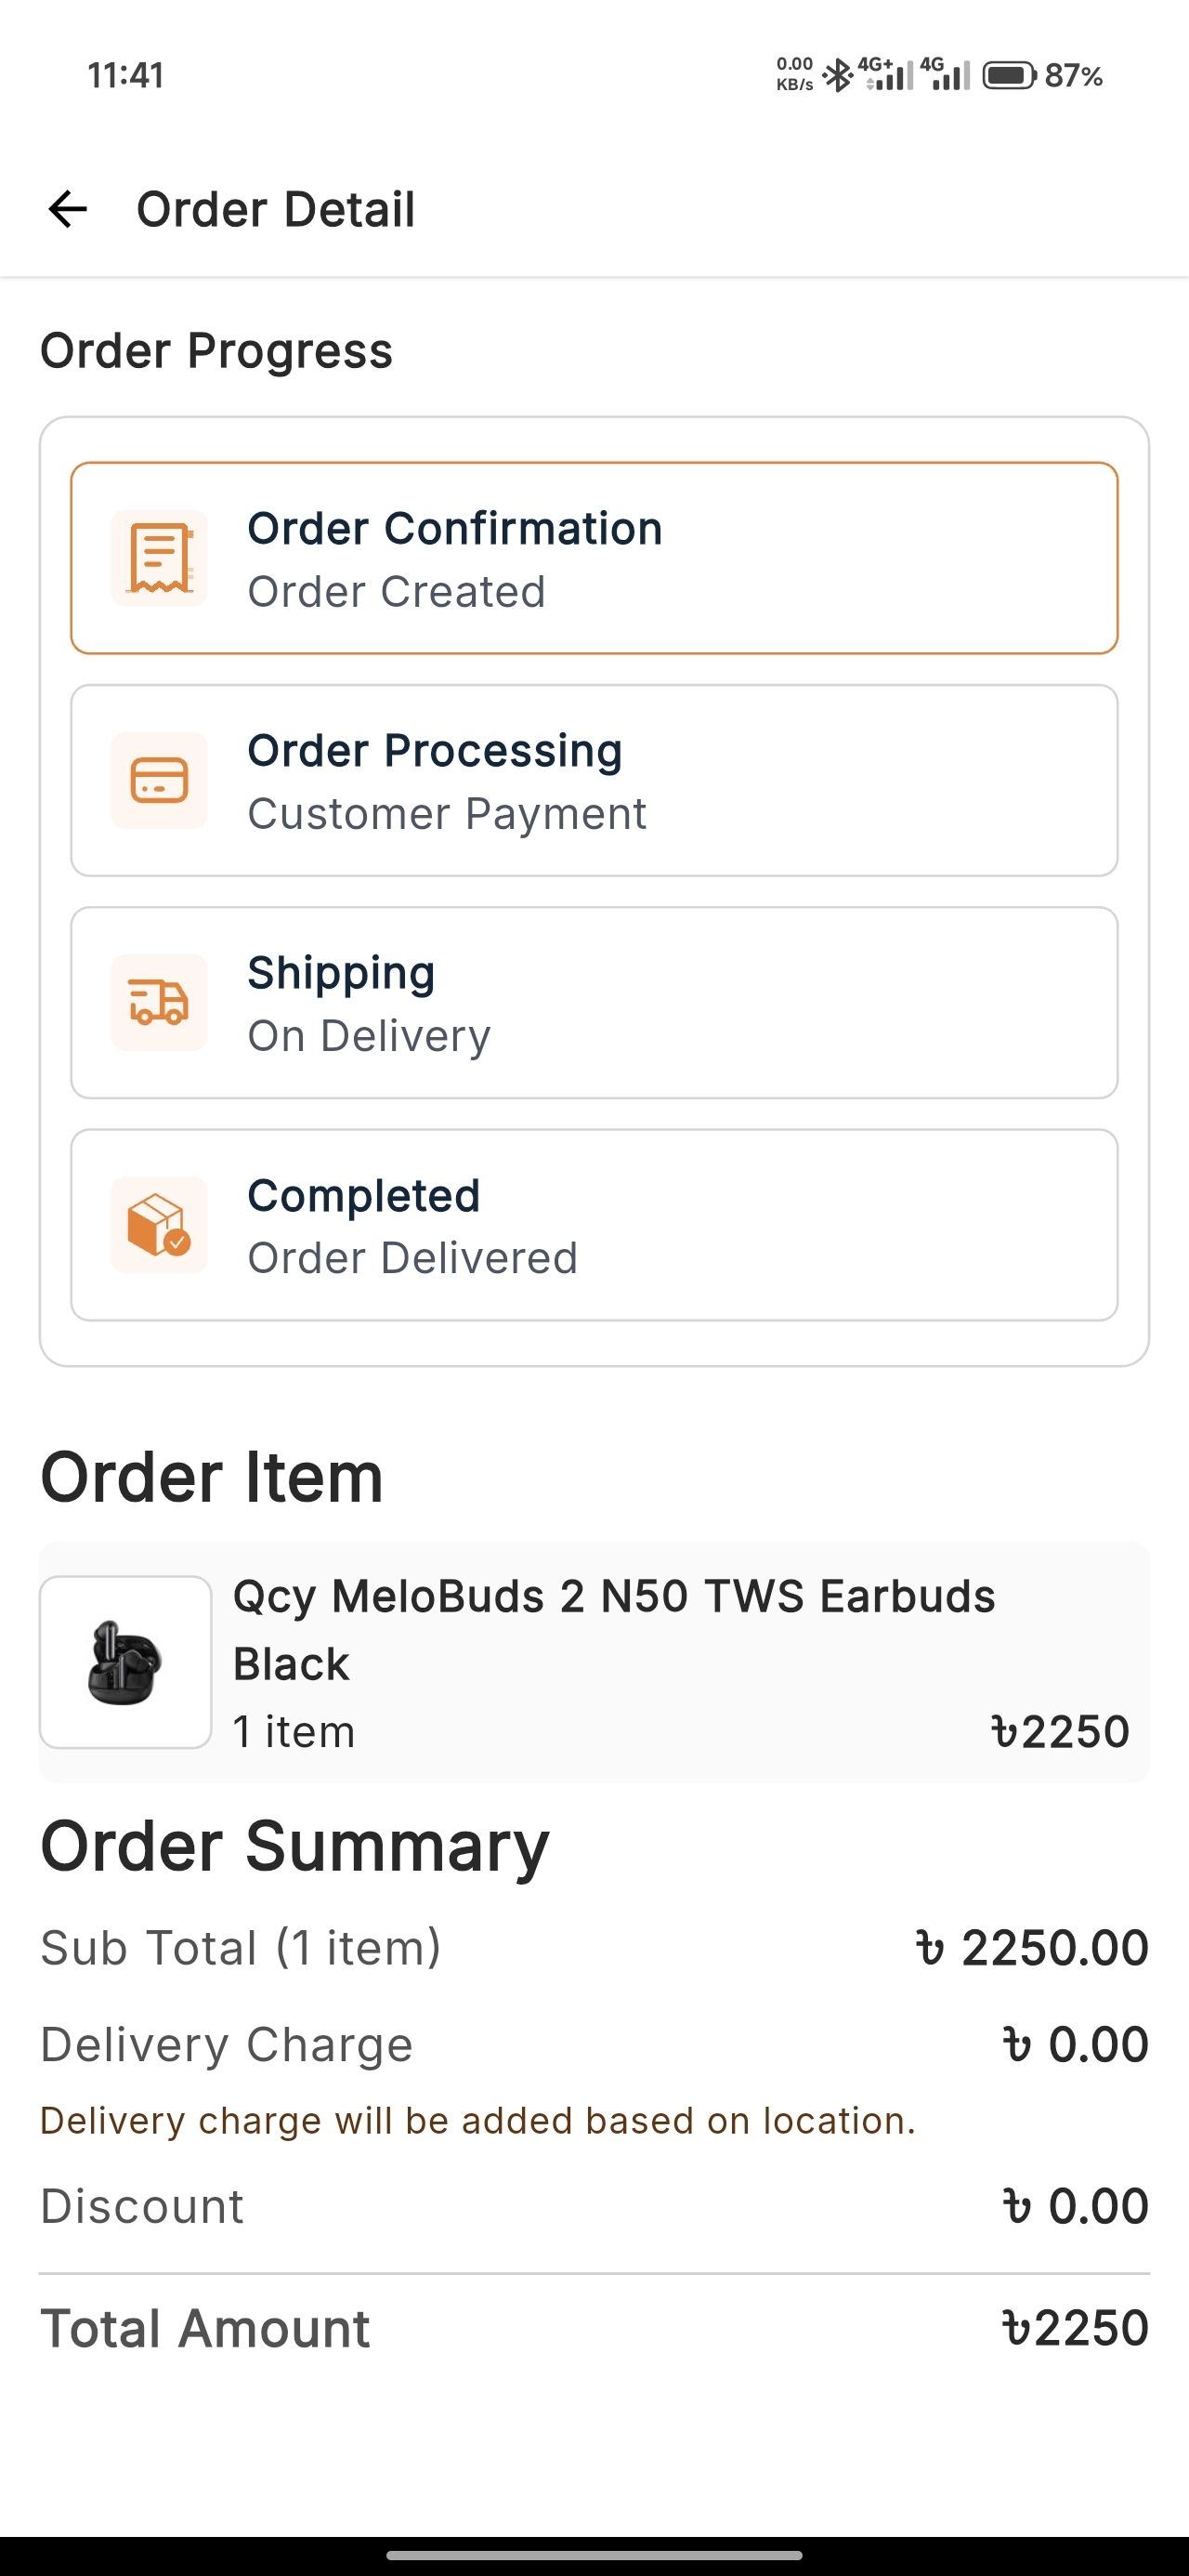Tap the 4G+ signal strength icon

(x=887, y=74)
